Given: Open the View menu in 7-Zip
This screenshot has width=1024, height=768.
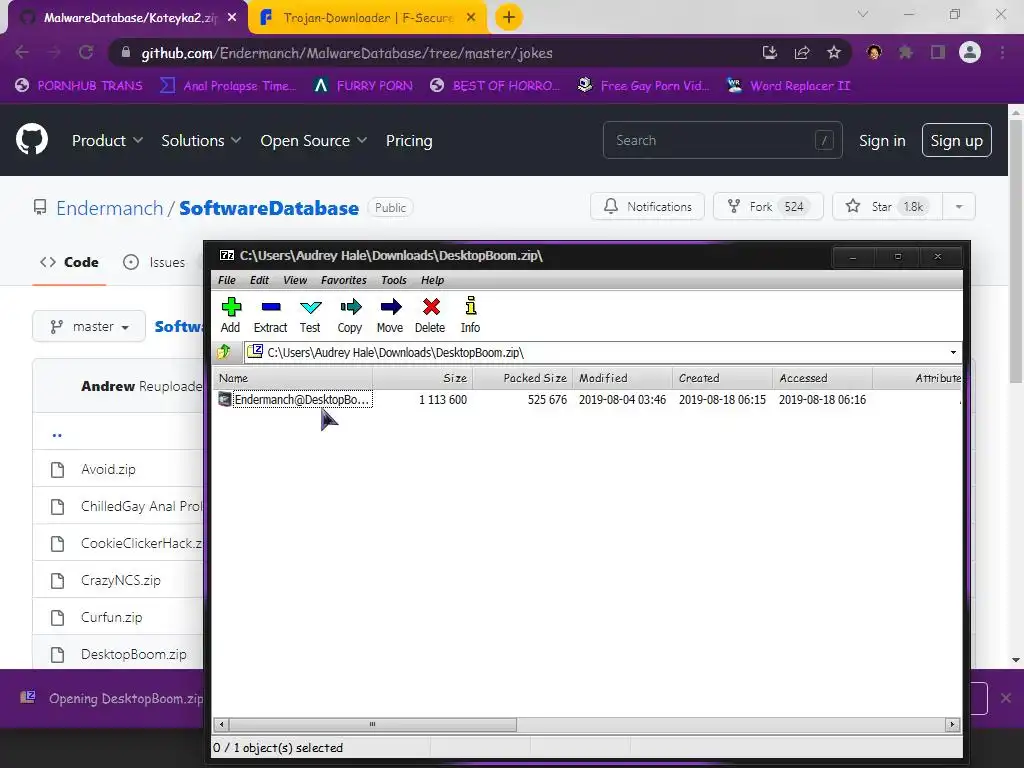Looking at the screenshot, I should click(295, 280).
